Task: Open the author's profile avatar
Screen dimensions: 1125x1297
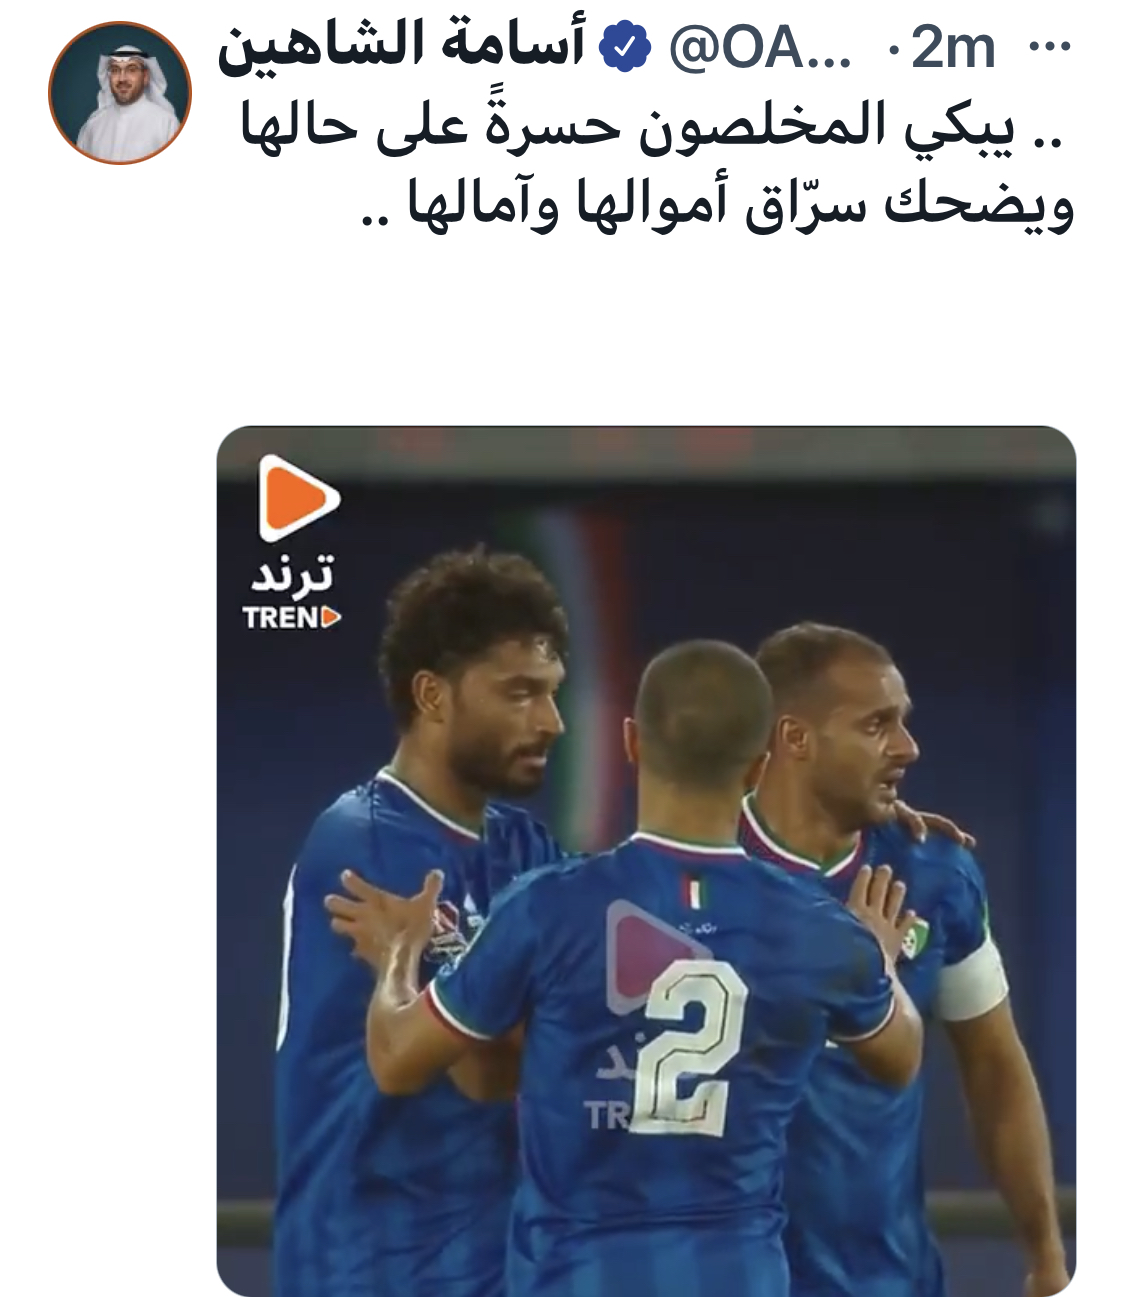Action: [x=120, y=92]
